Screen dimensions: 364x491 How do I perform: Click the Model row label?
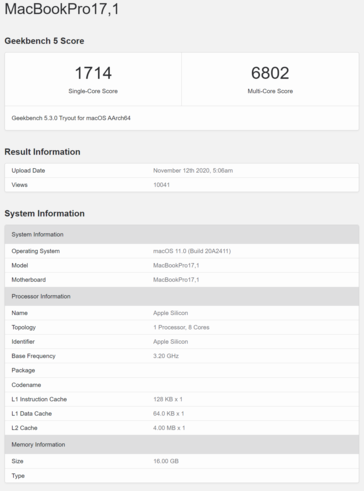(20, 265)
